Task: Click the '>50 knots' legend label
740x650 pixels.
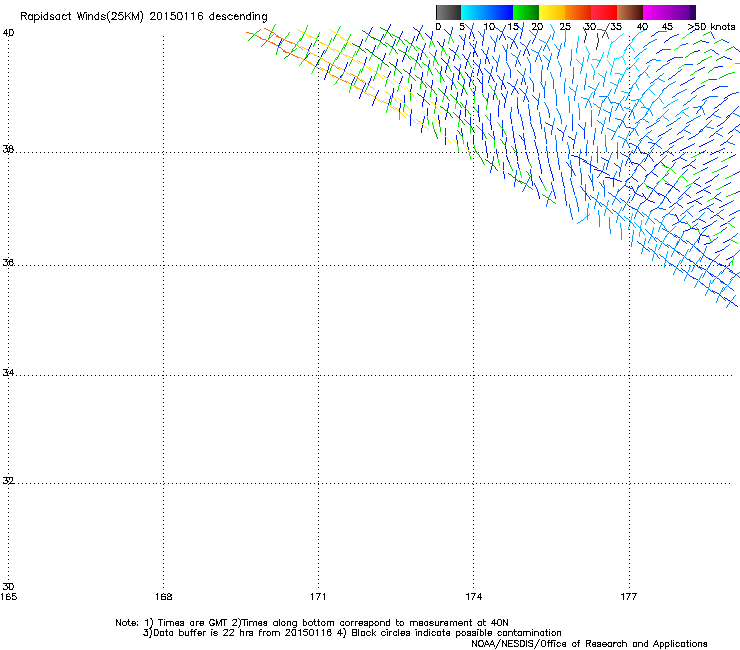Action: click(x=711, y=27)
